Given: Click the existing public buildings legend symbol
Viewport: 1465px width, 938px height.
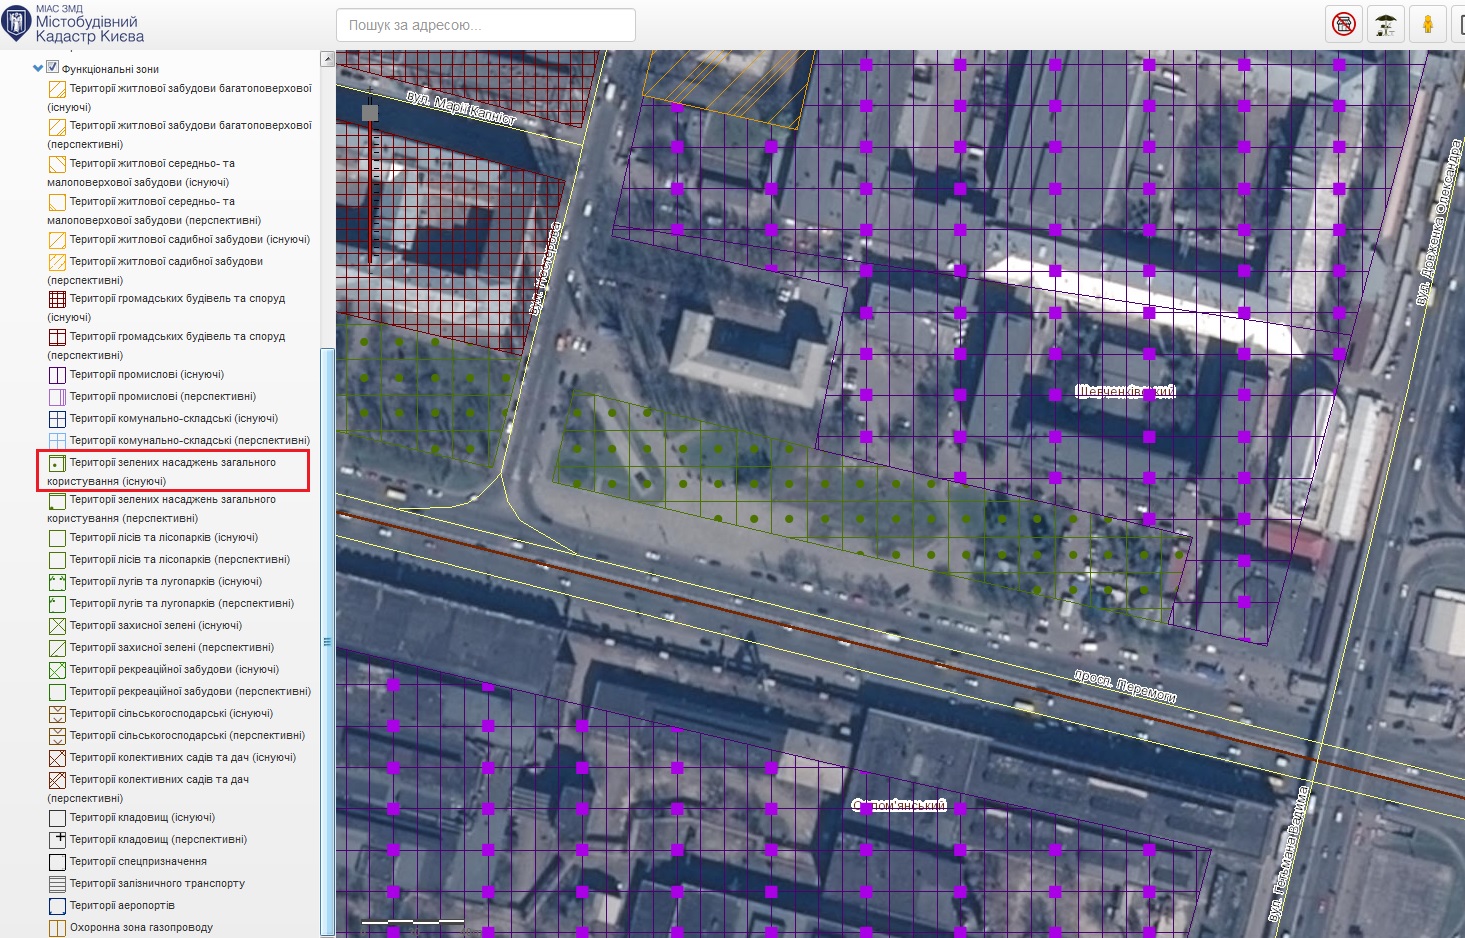Looking at the screenshot, I should coord(57,299).
